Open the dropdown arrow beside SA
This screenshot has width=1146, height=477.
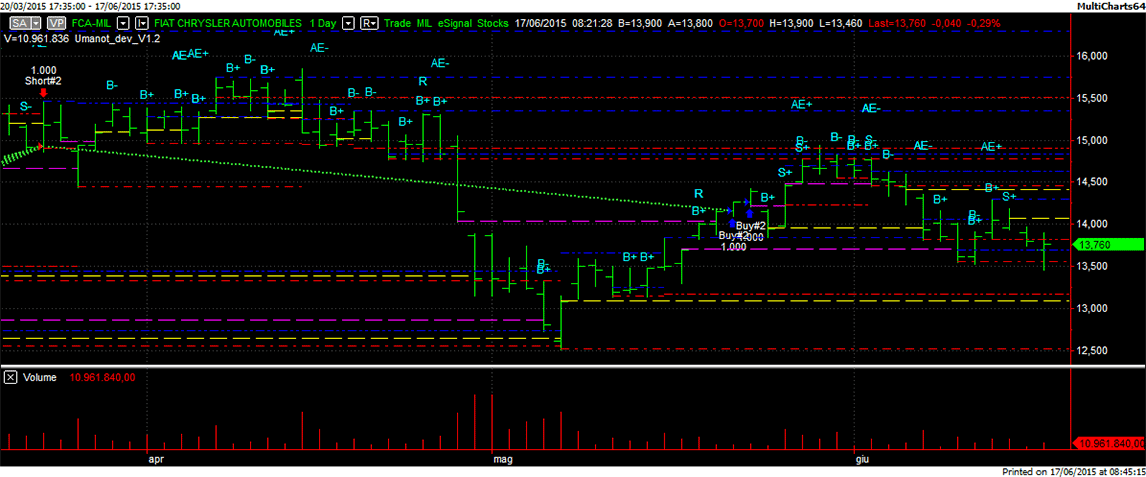coord(37,22)
